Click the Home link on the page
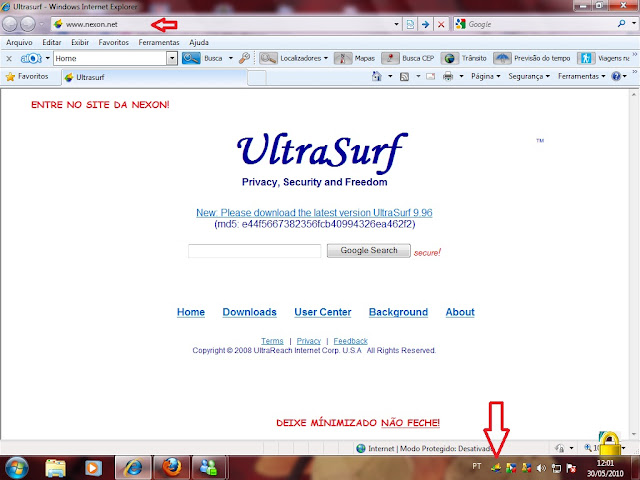 [x=191, y=312]
